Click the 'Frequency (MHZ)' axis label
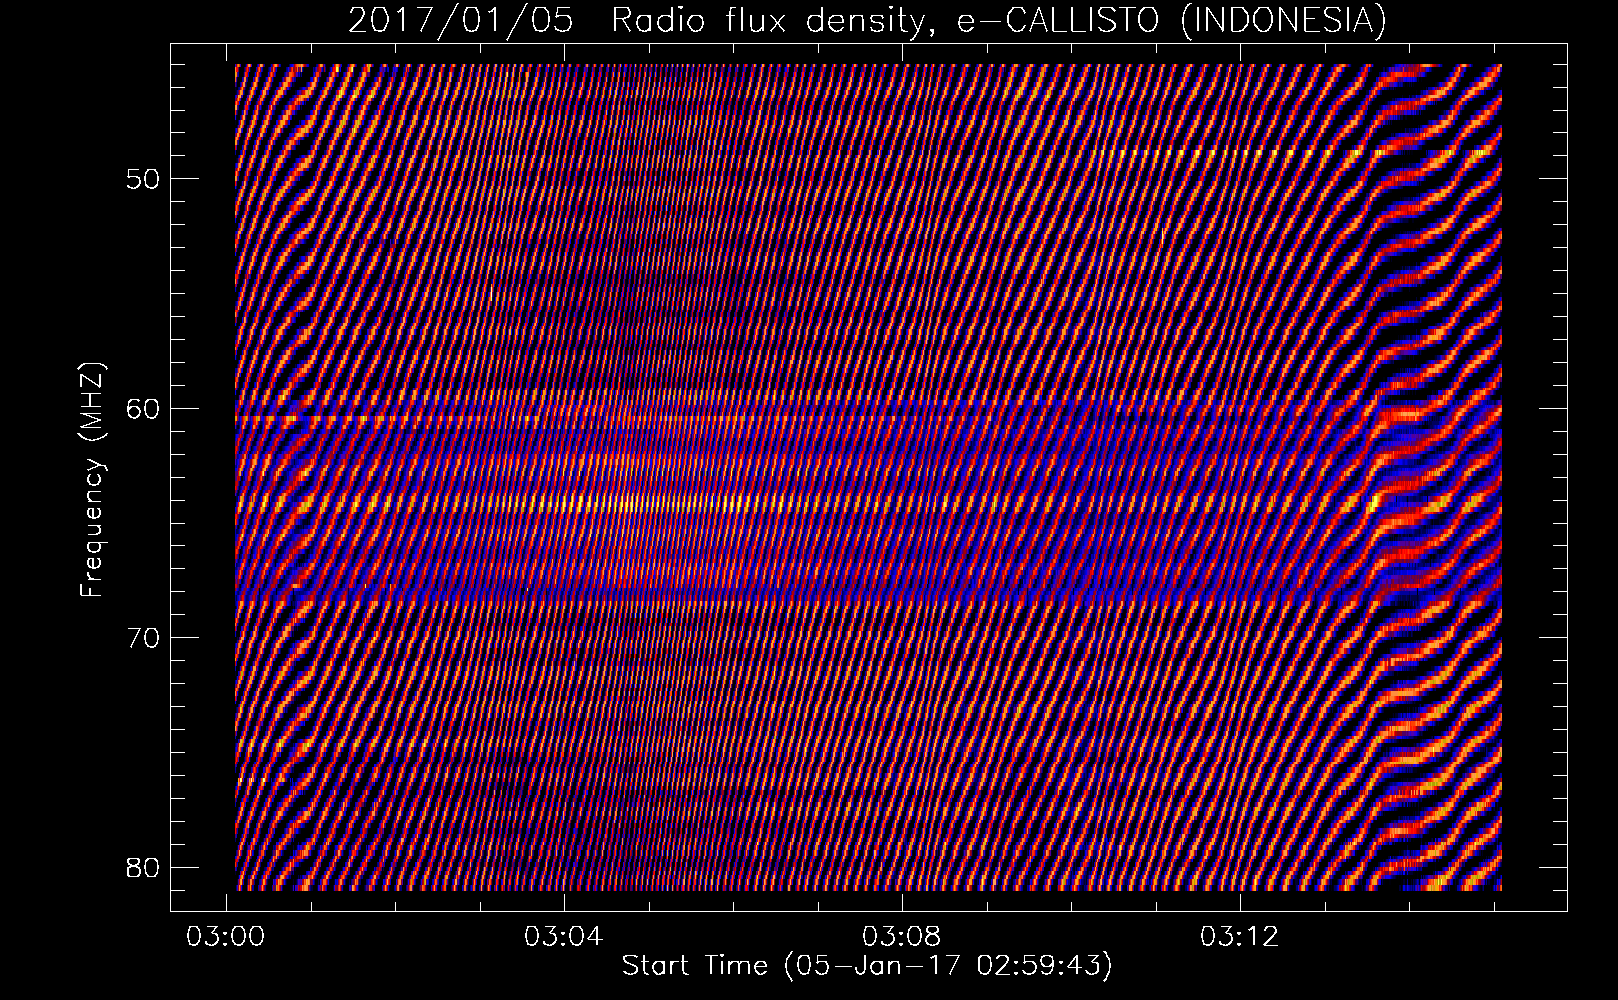 (92, 479)
